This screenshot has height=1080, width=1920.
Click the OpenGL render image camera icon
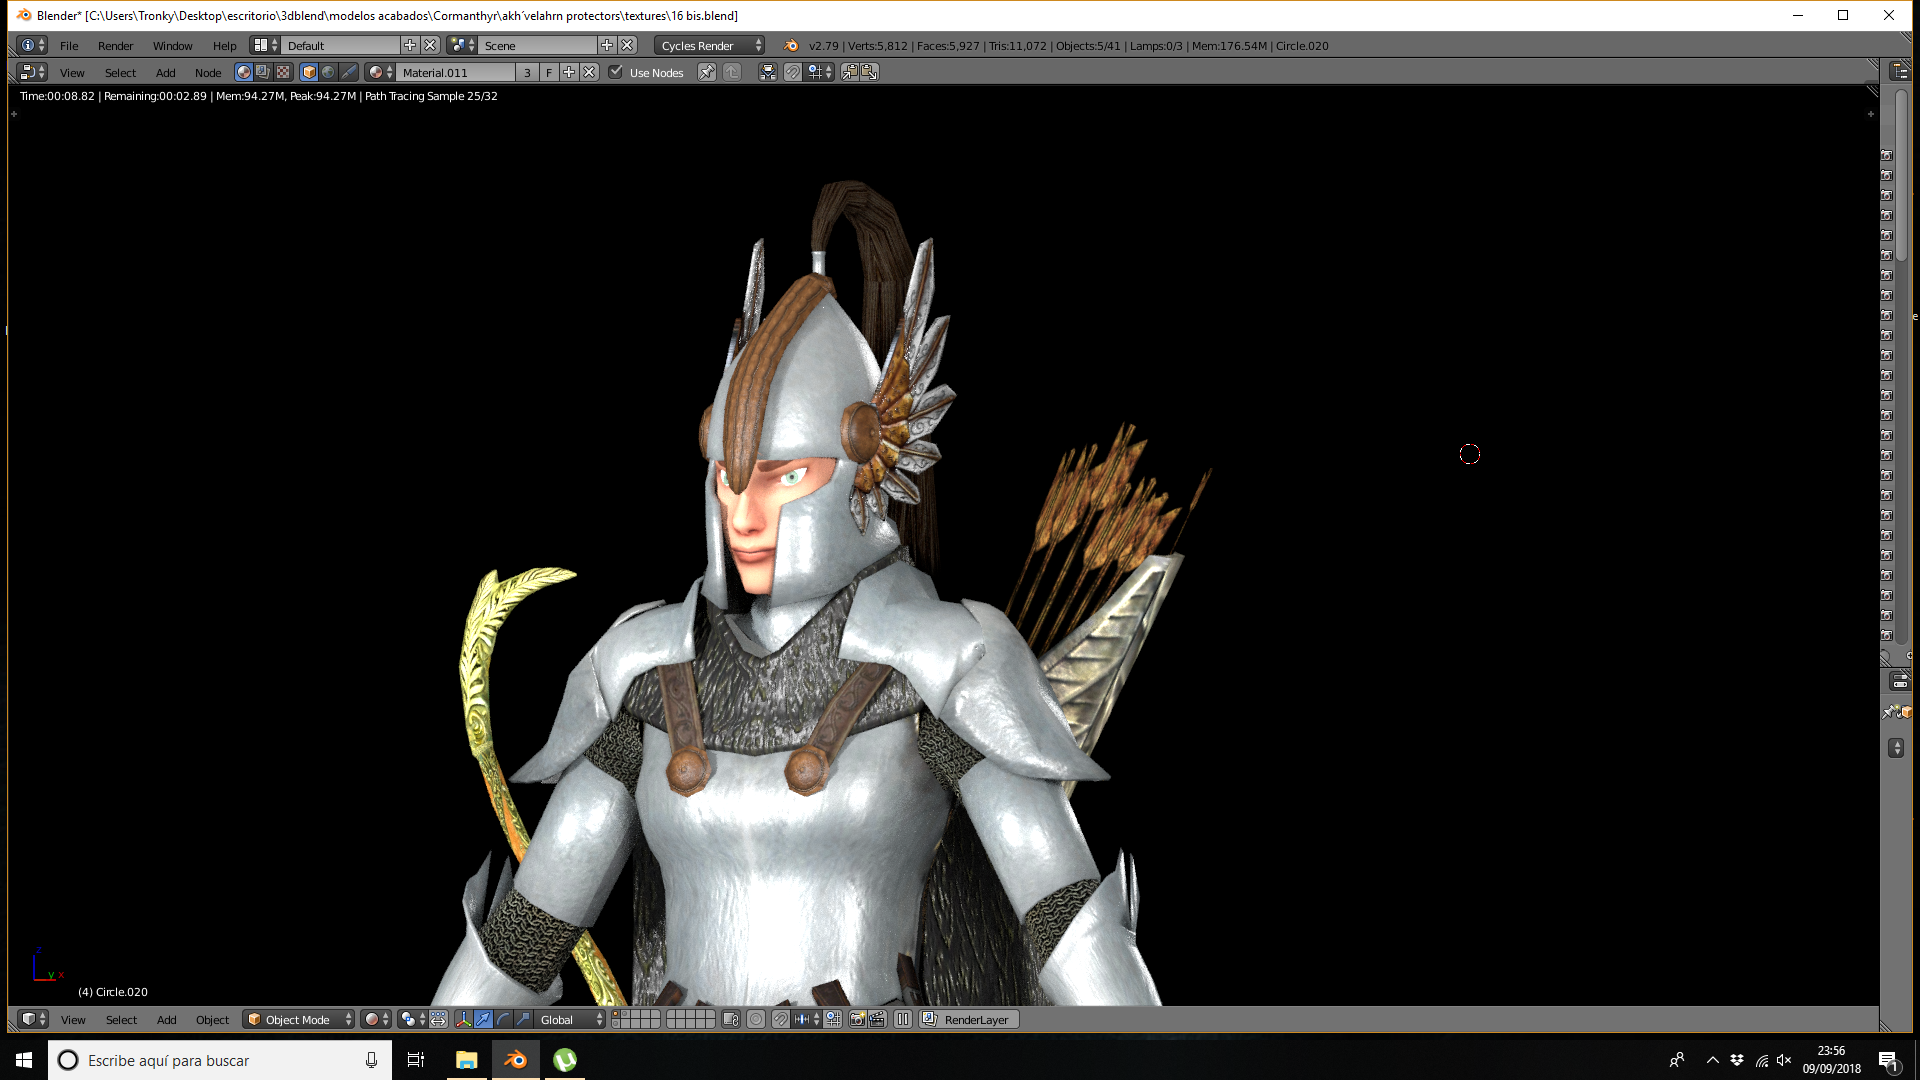(857, 1019)
